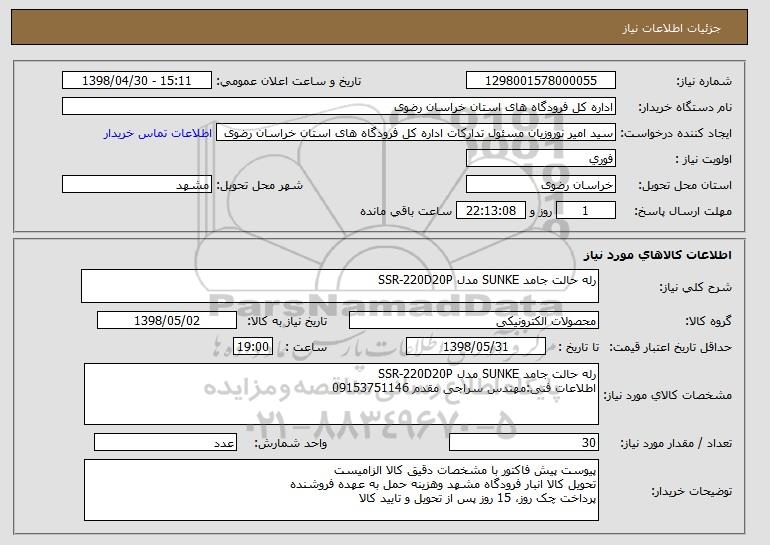770x545 pixels.
Task: Select the priority field showing فوری
Action: click(x=541, y=159)
